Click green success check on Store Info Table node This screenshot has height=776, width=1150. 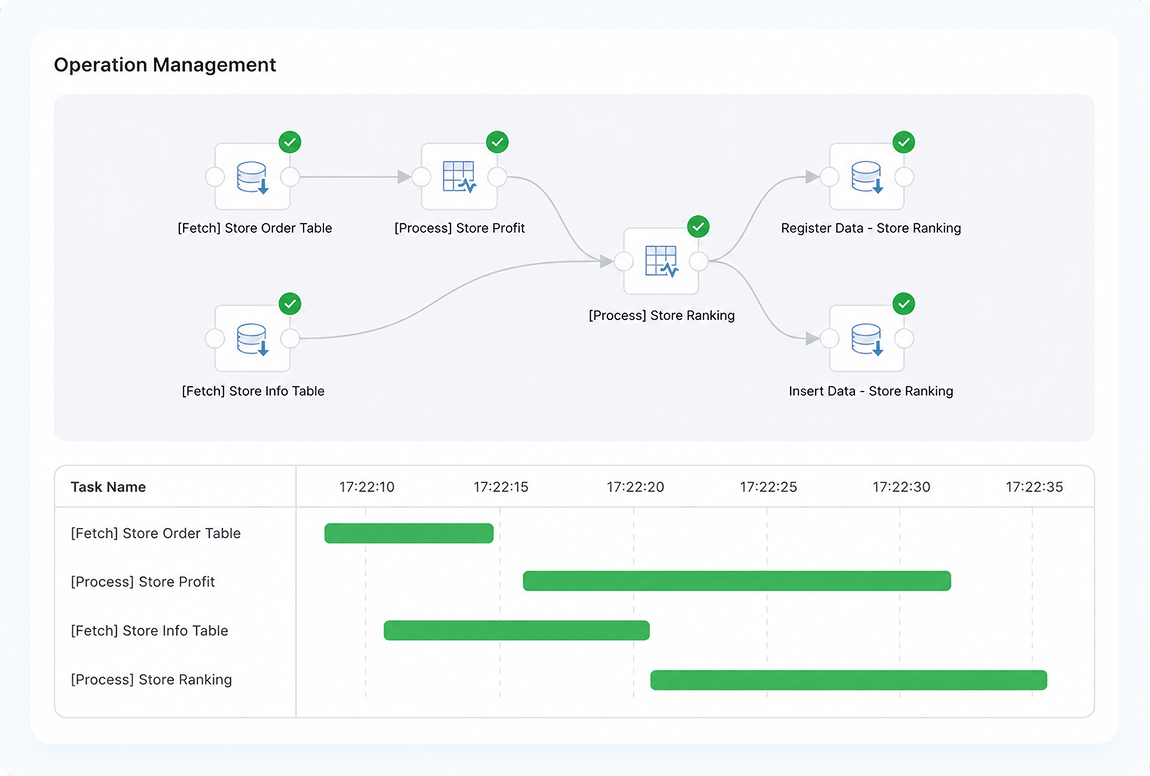(x=290, y=304)
